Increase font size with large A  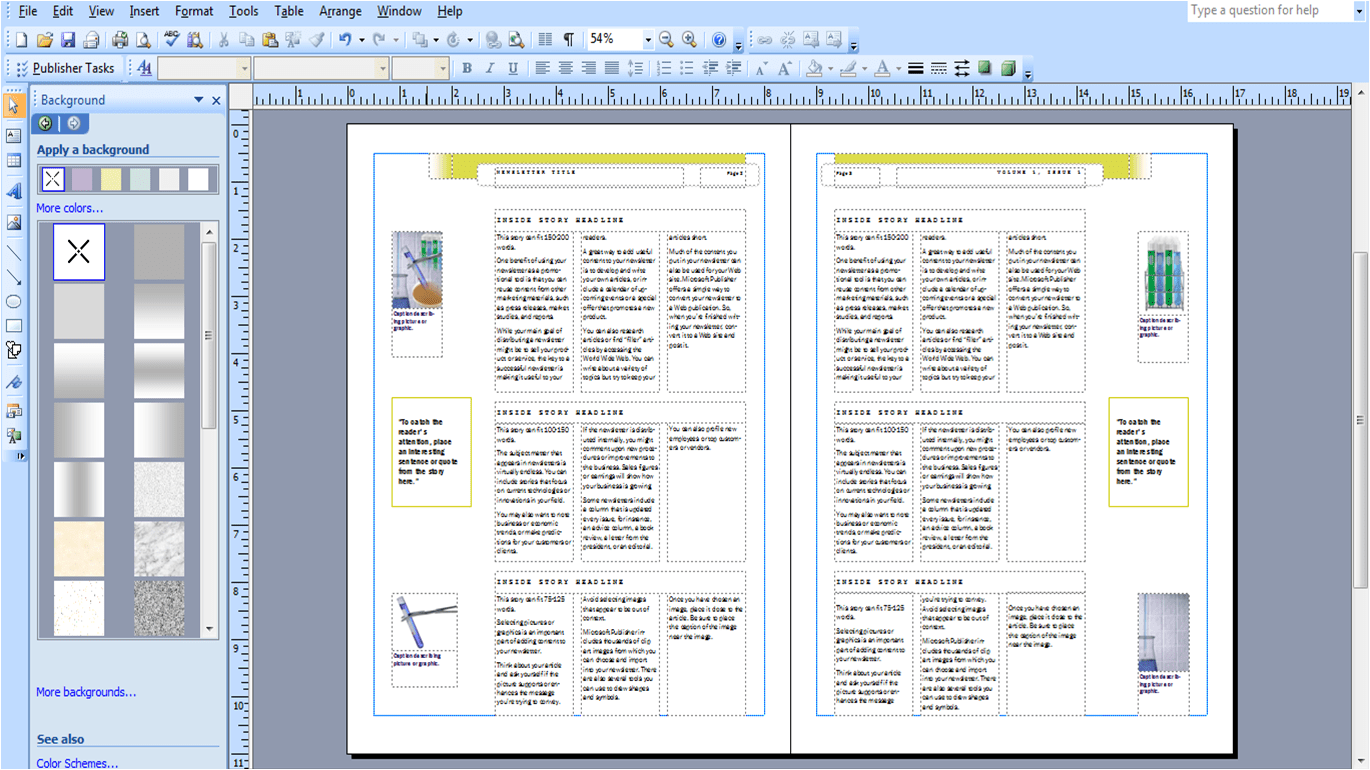(x=785, y=68)
